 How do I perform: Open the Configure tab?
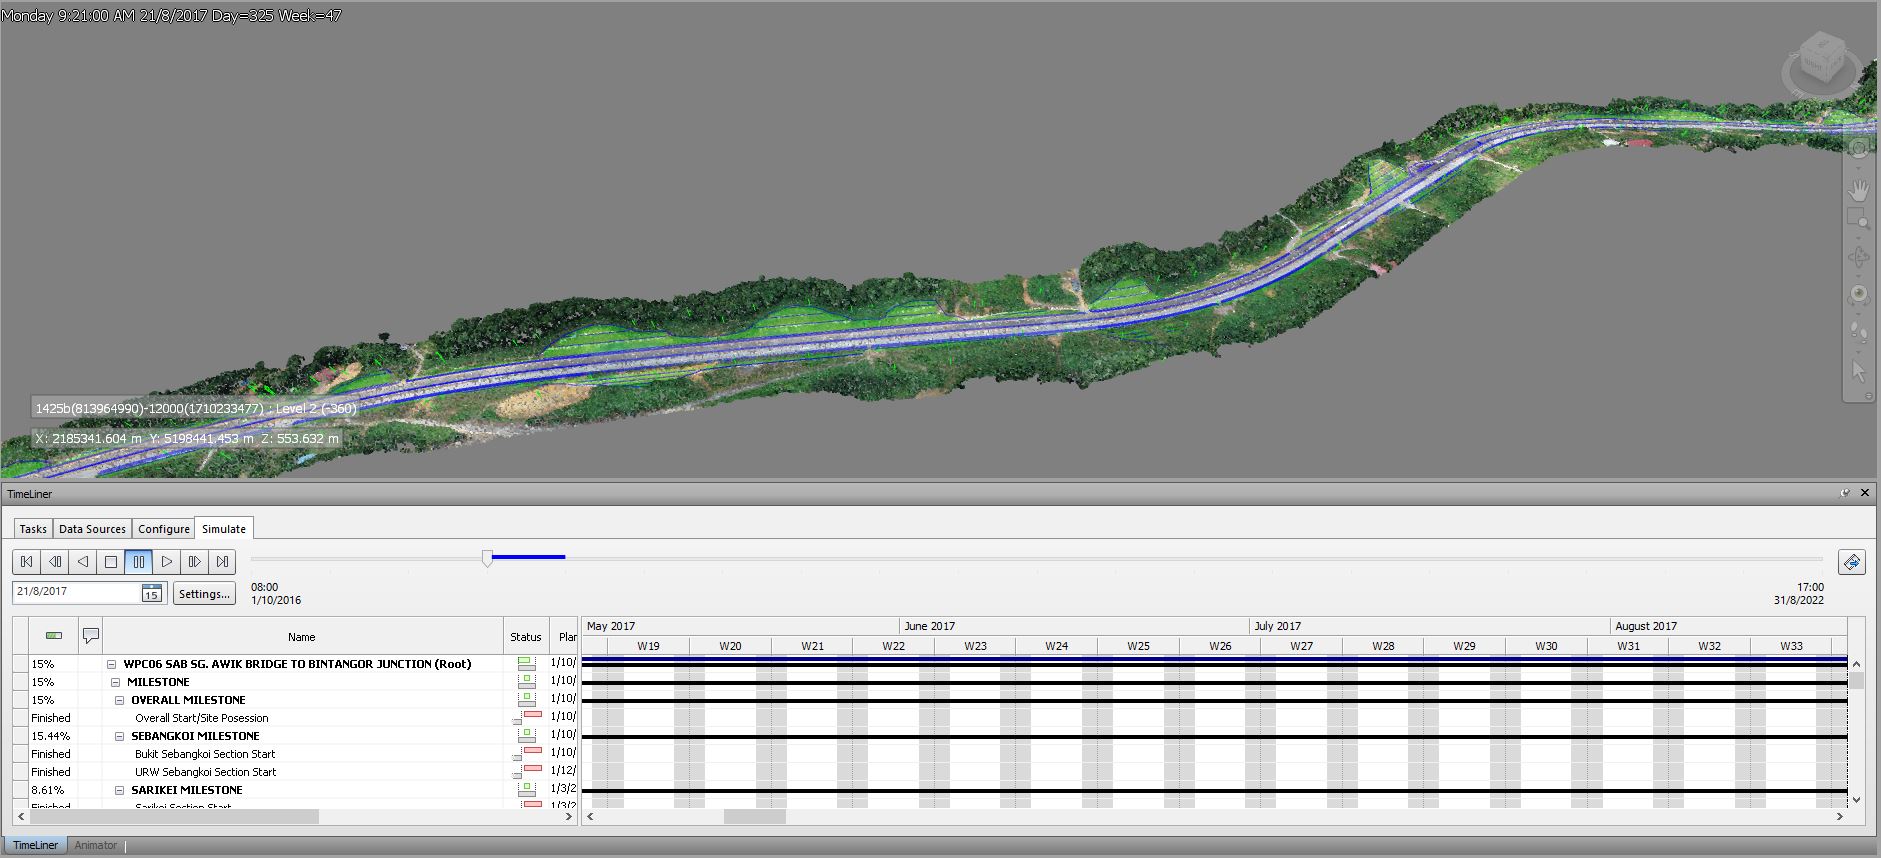164,529
